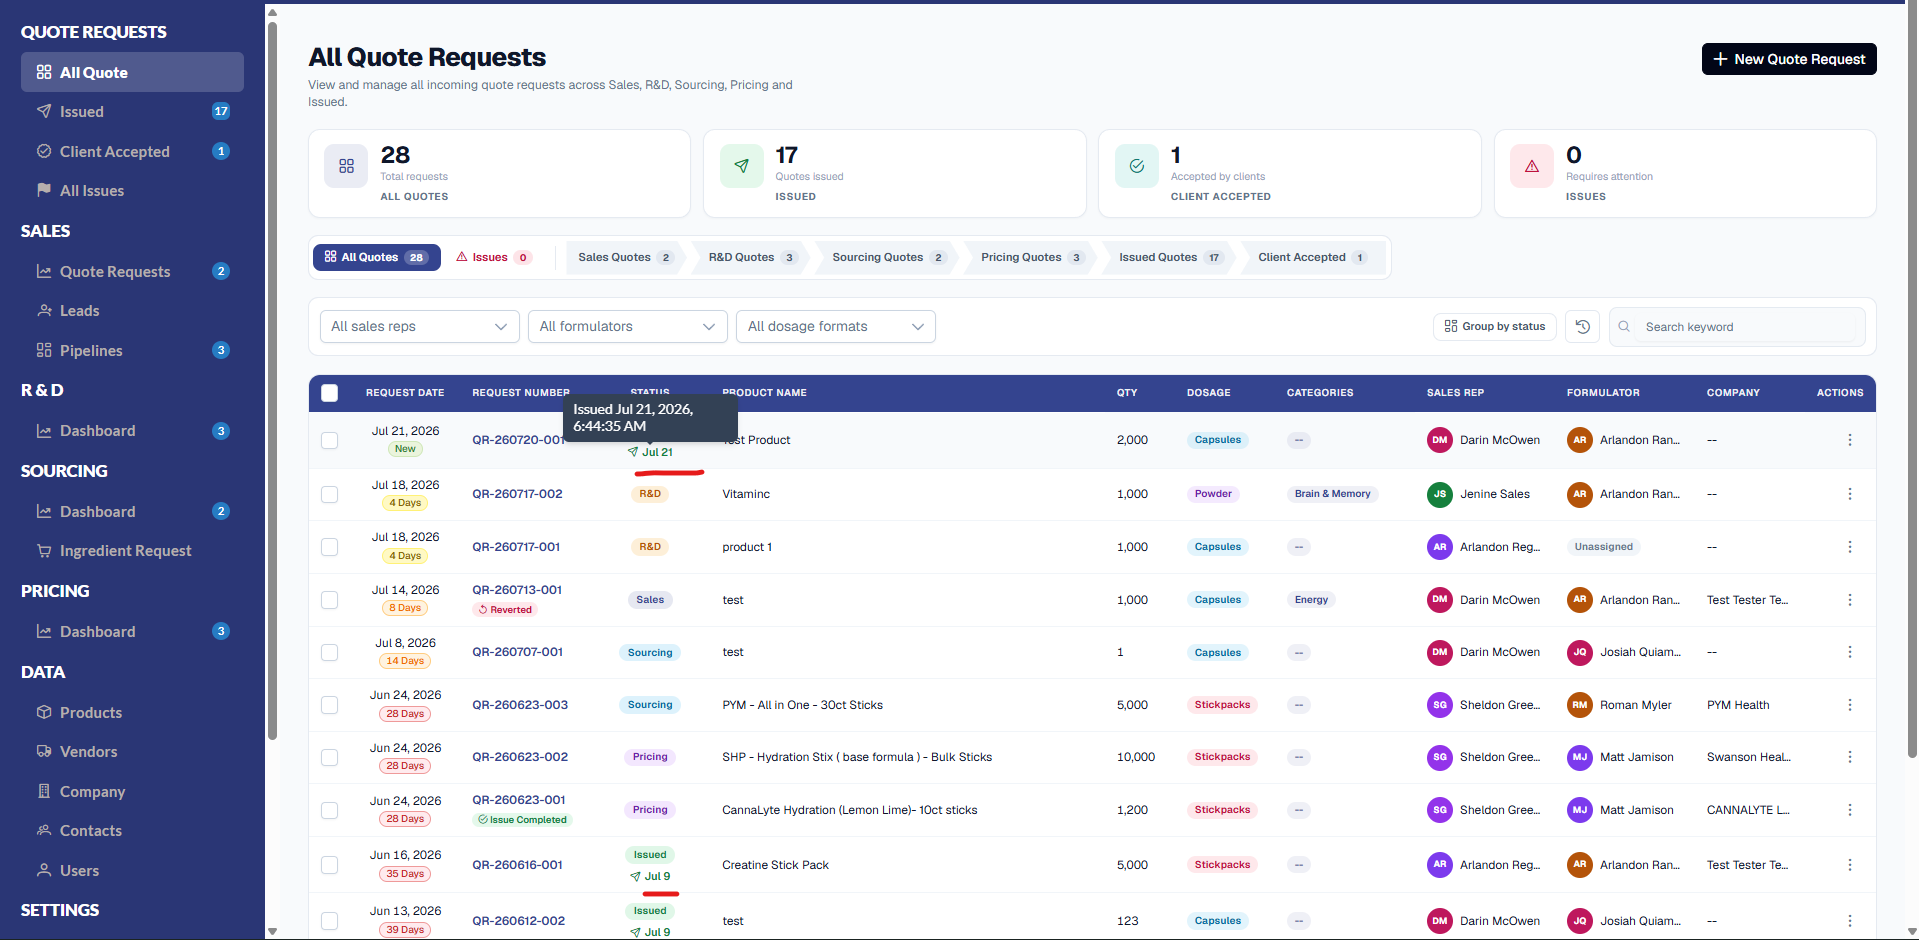Click the All Issues flag icon
This screenshot has width=1919, height=940.
(44, 190)
